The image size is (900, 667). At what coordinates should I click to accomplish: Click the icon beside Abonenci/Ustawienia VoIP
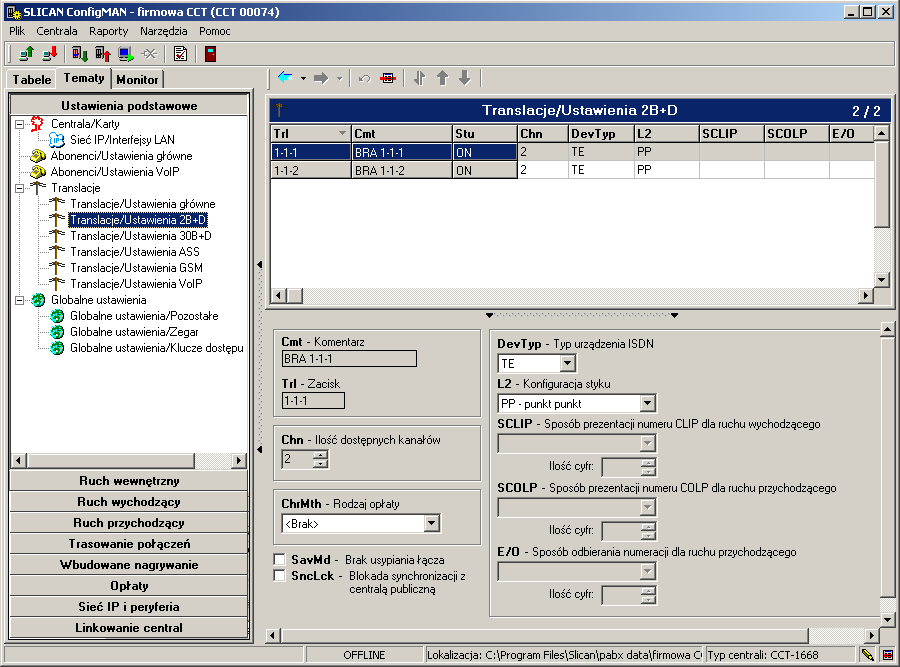click(38, 172)
